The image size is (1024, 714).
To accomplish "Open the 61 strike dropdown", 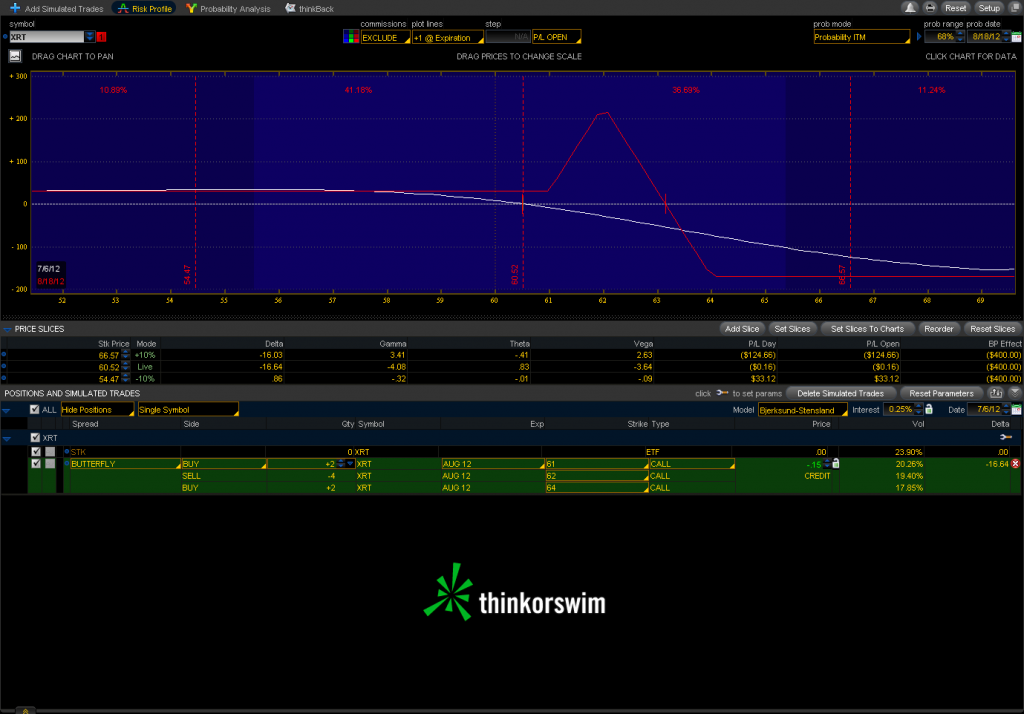I will click(597, 464).
